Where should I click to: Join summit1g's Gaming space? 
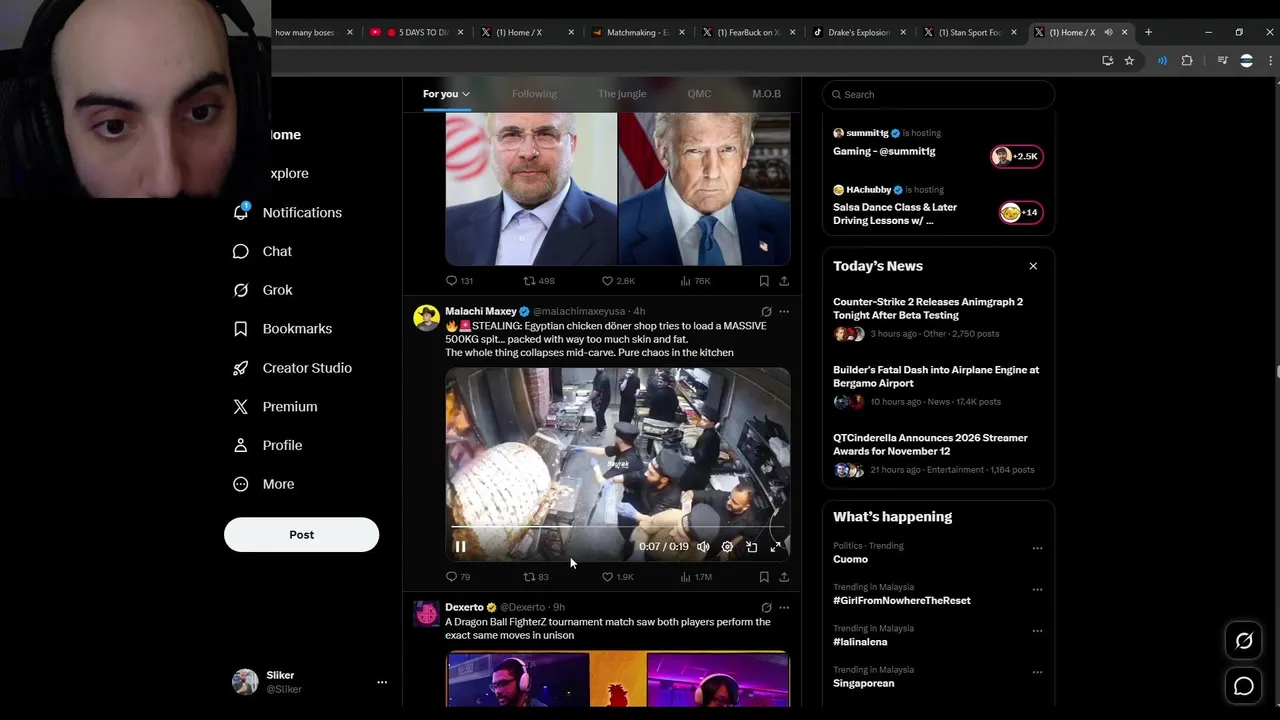pos(1016,156)
